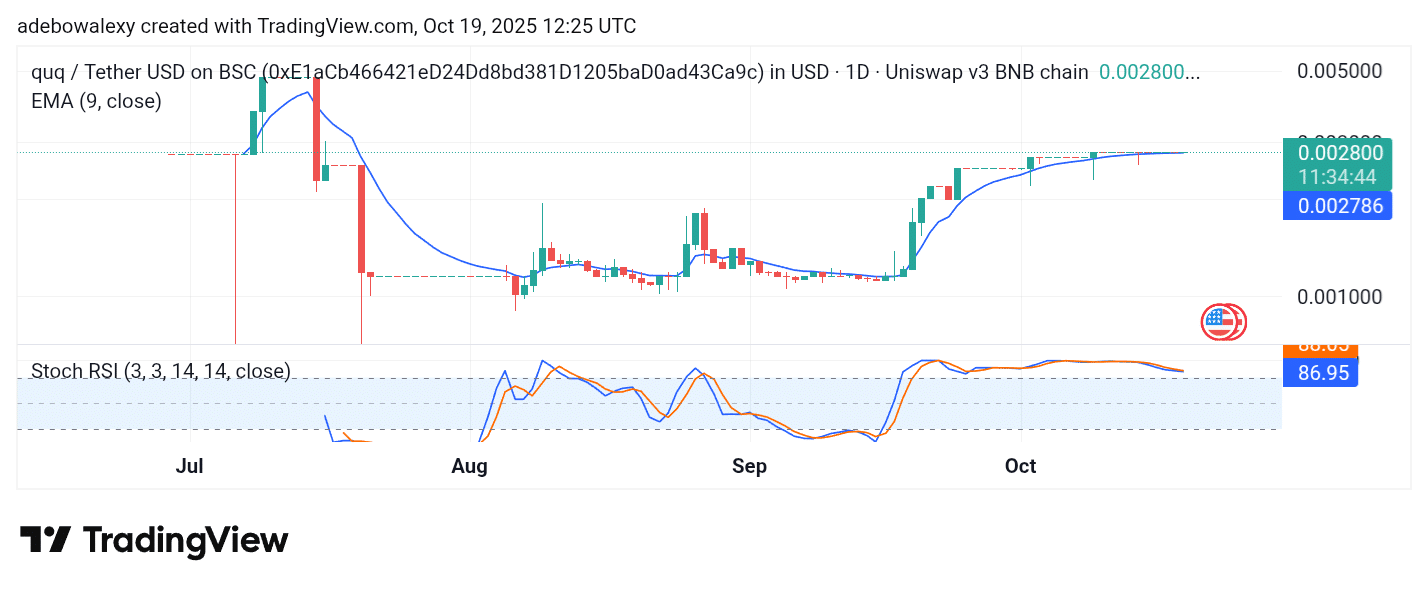This screenshot has width=1428, height=591.
Task: Click the Aug label on time axis
Action: pos(469,466)
